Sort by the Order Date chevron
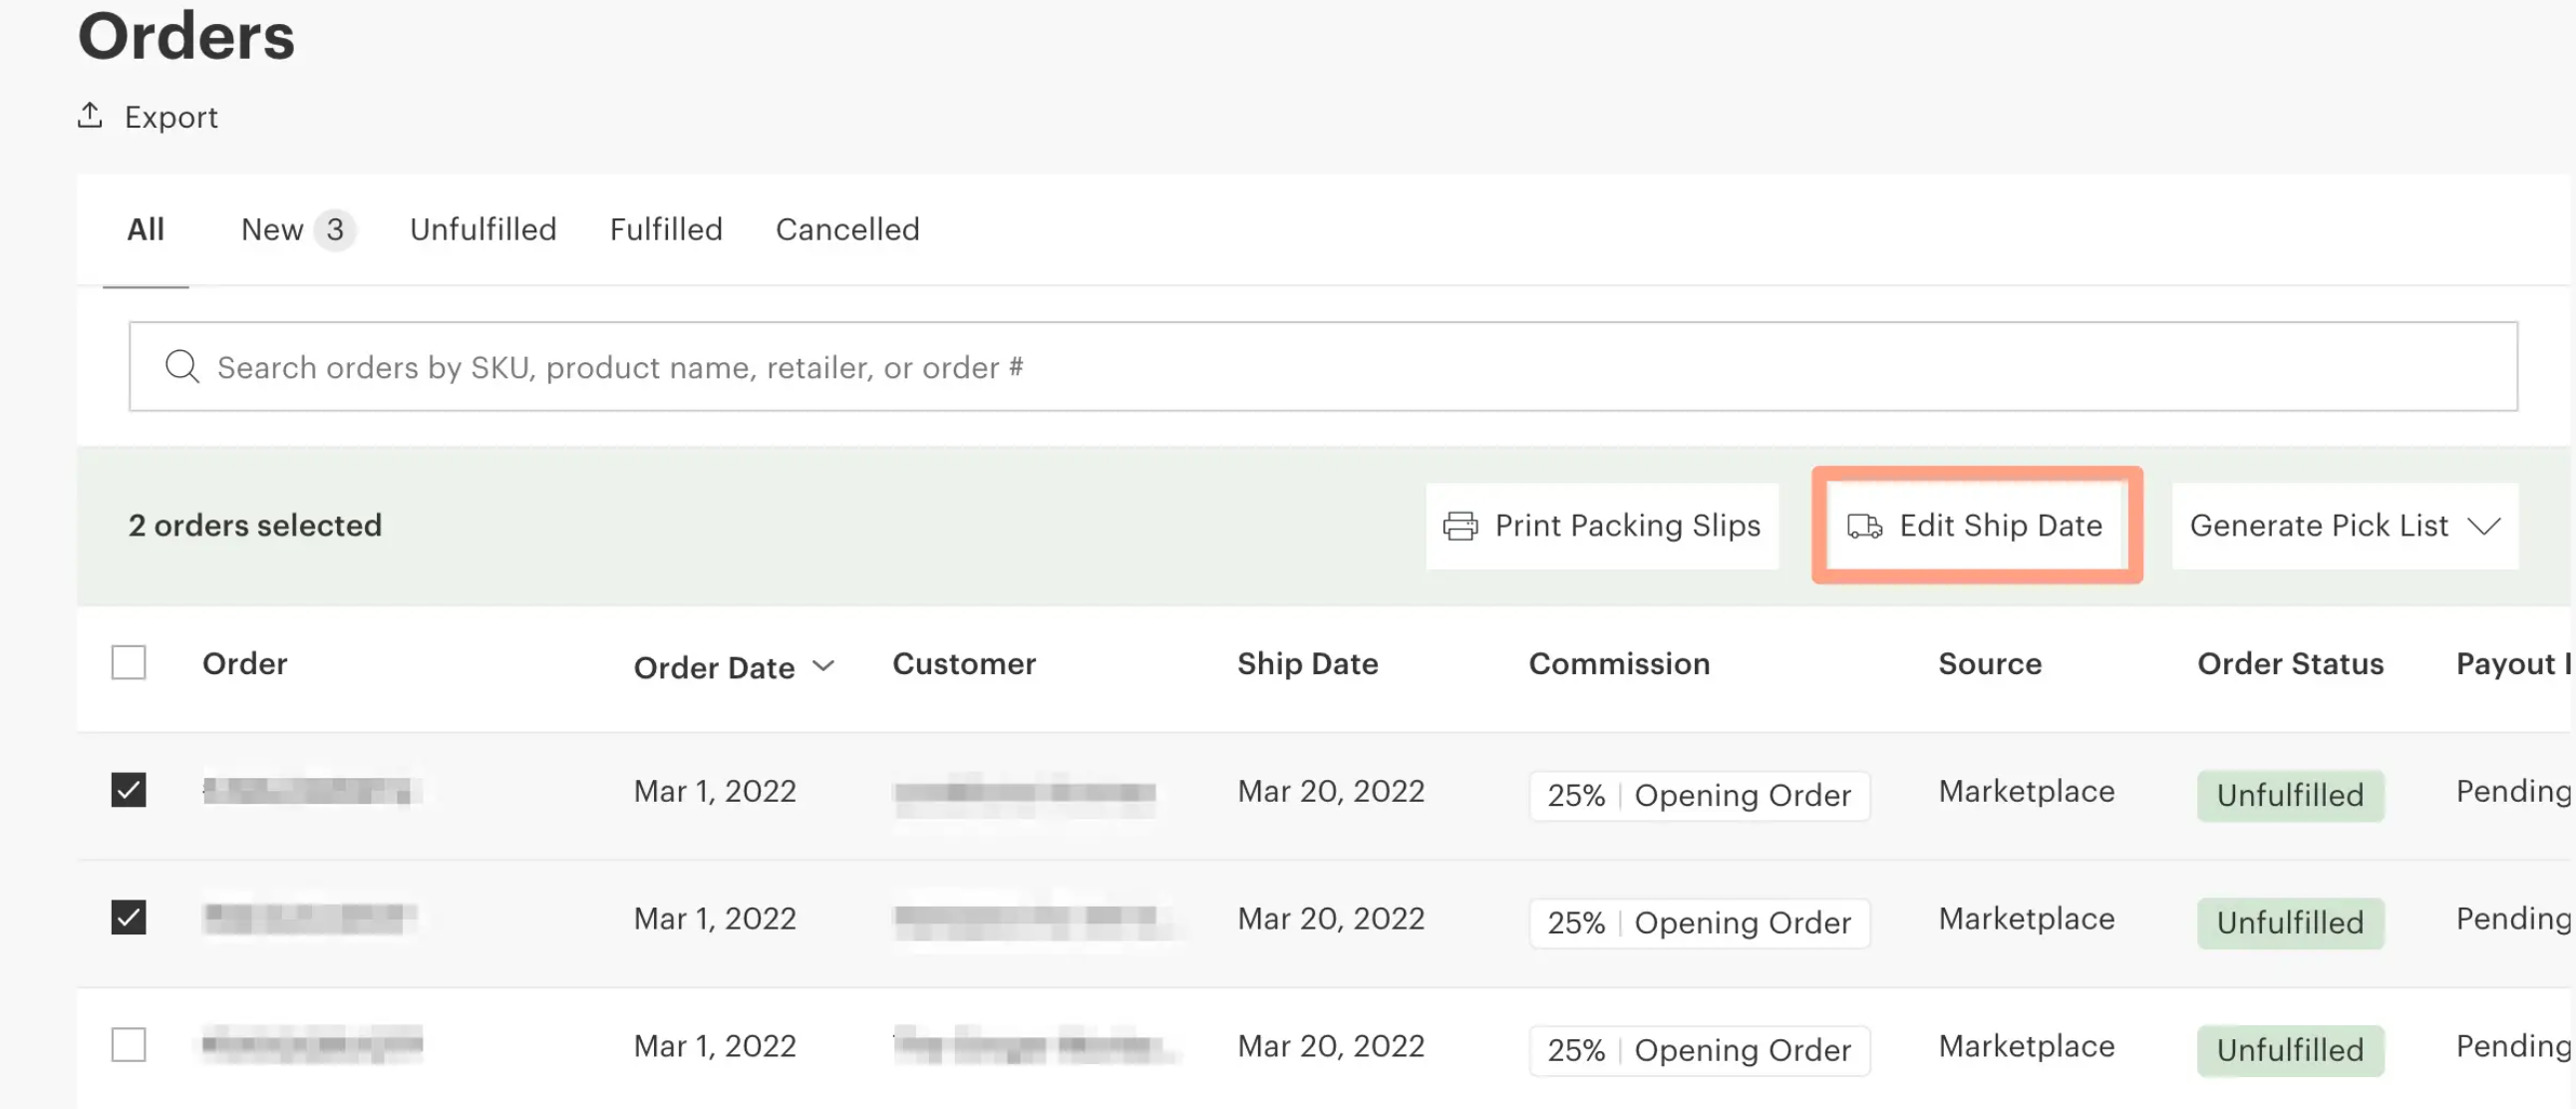2576x1109 pixels. point(824,666)
